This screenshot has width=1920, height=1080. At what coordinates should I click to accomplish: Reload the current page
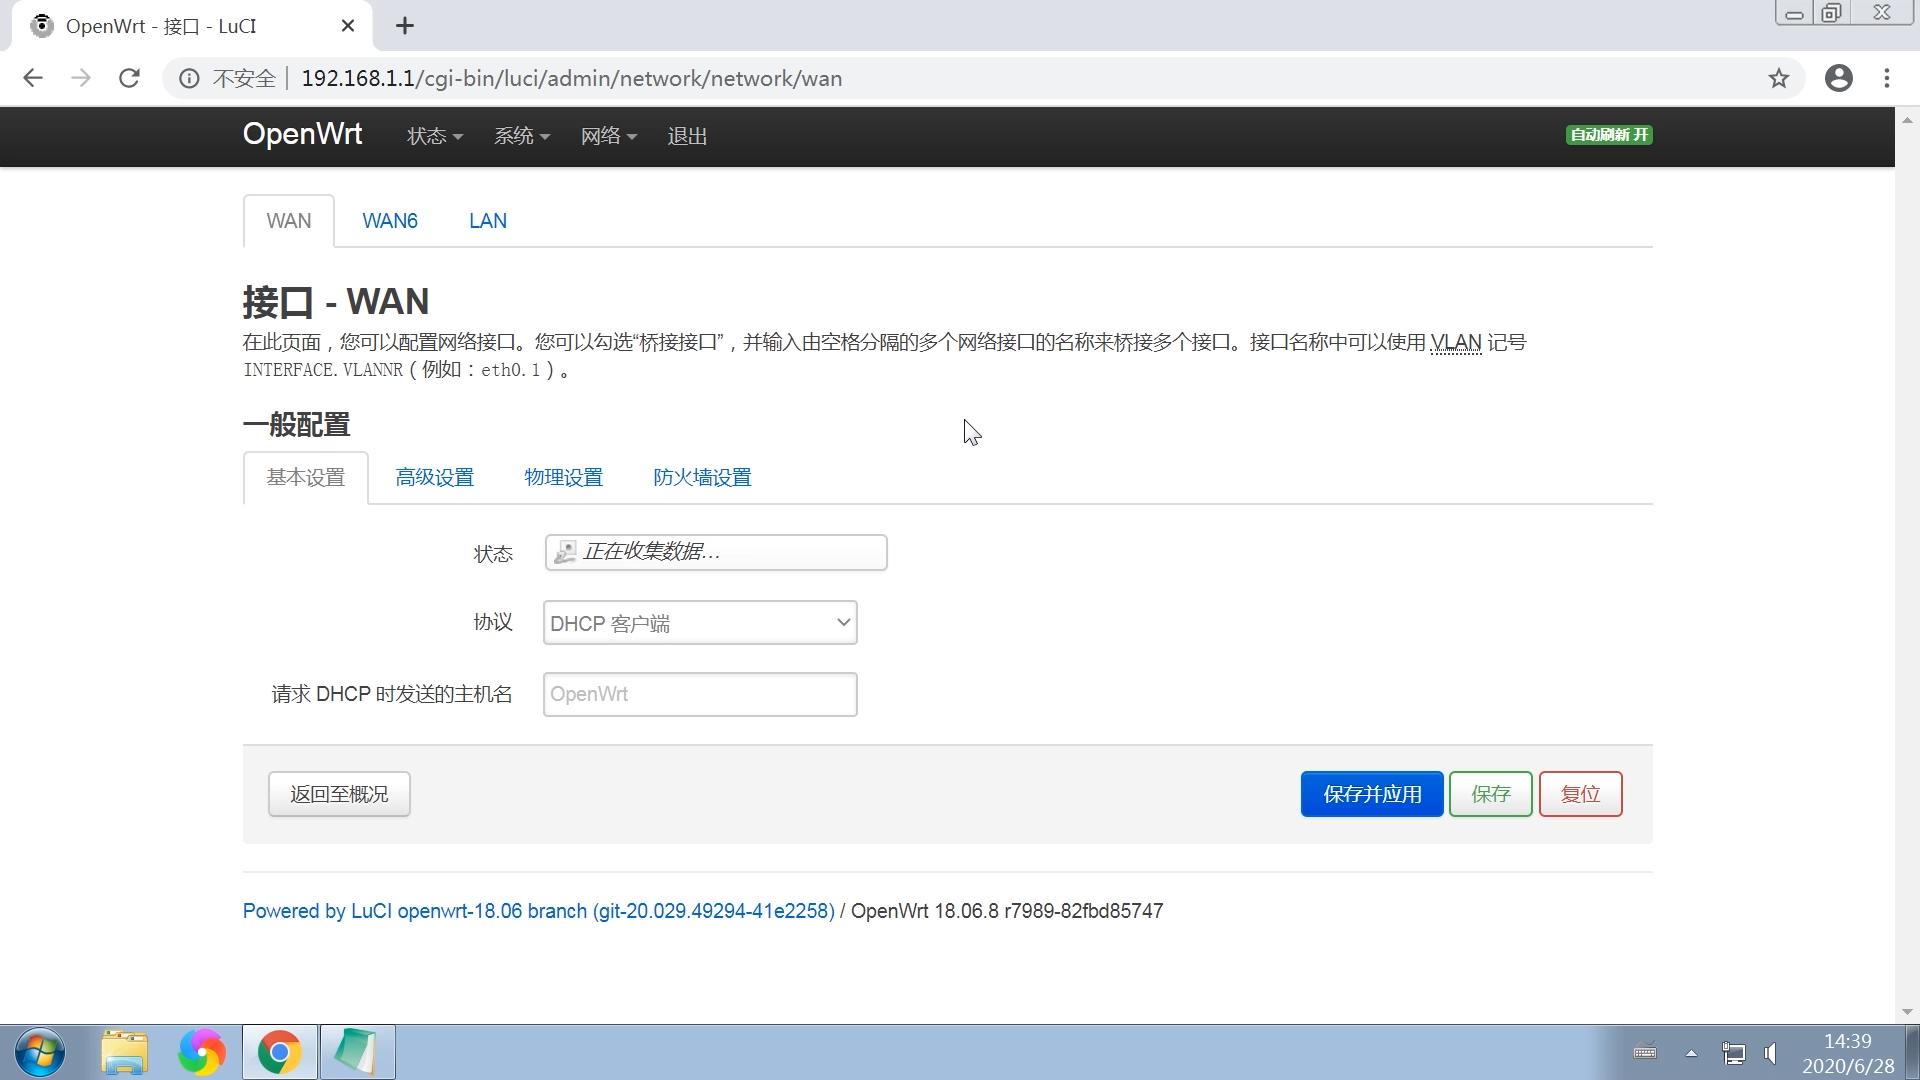129,78
